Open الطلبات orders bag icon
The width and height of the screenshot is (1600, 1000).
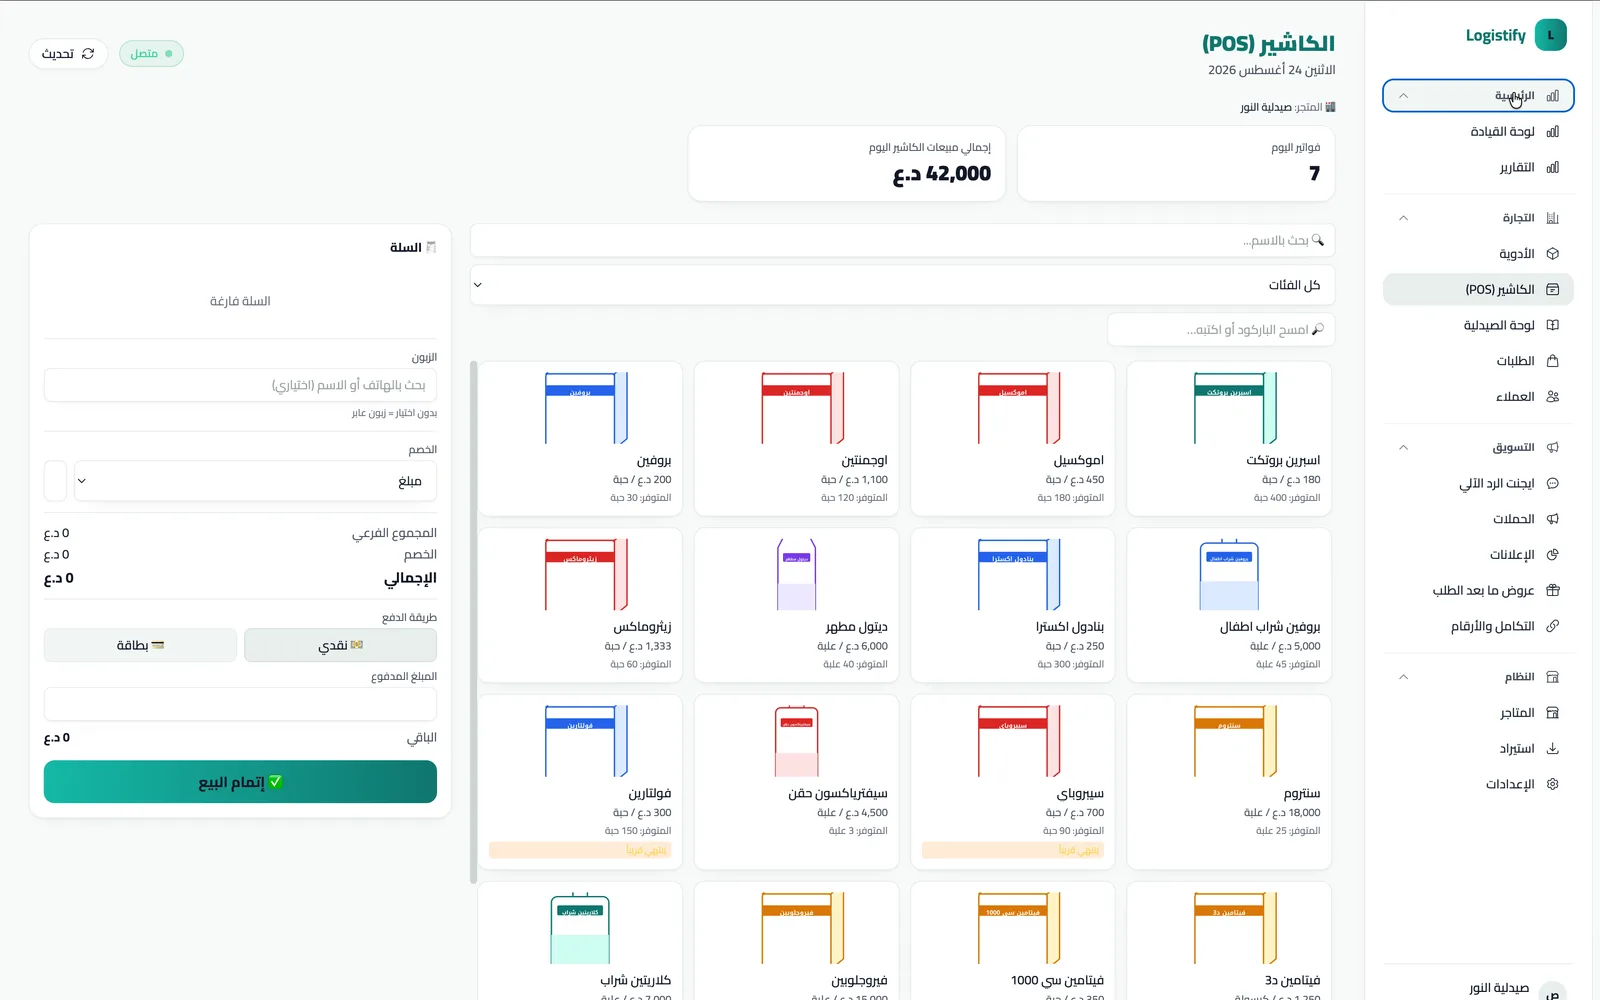(1553, 361)
